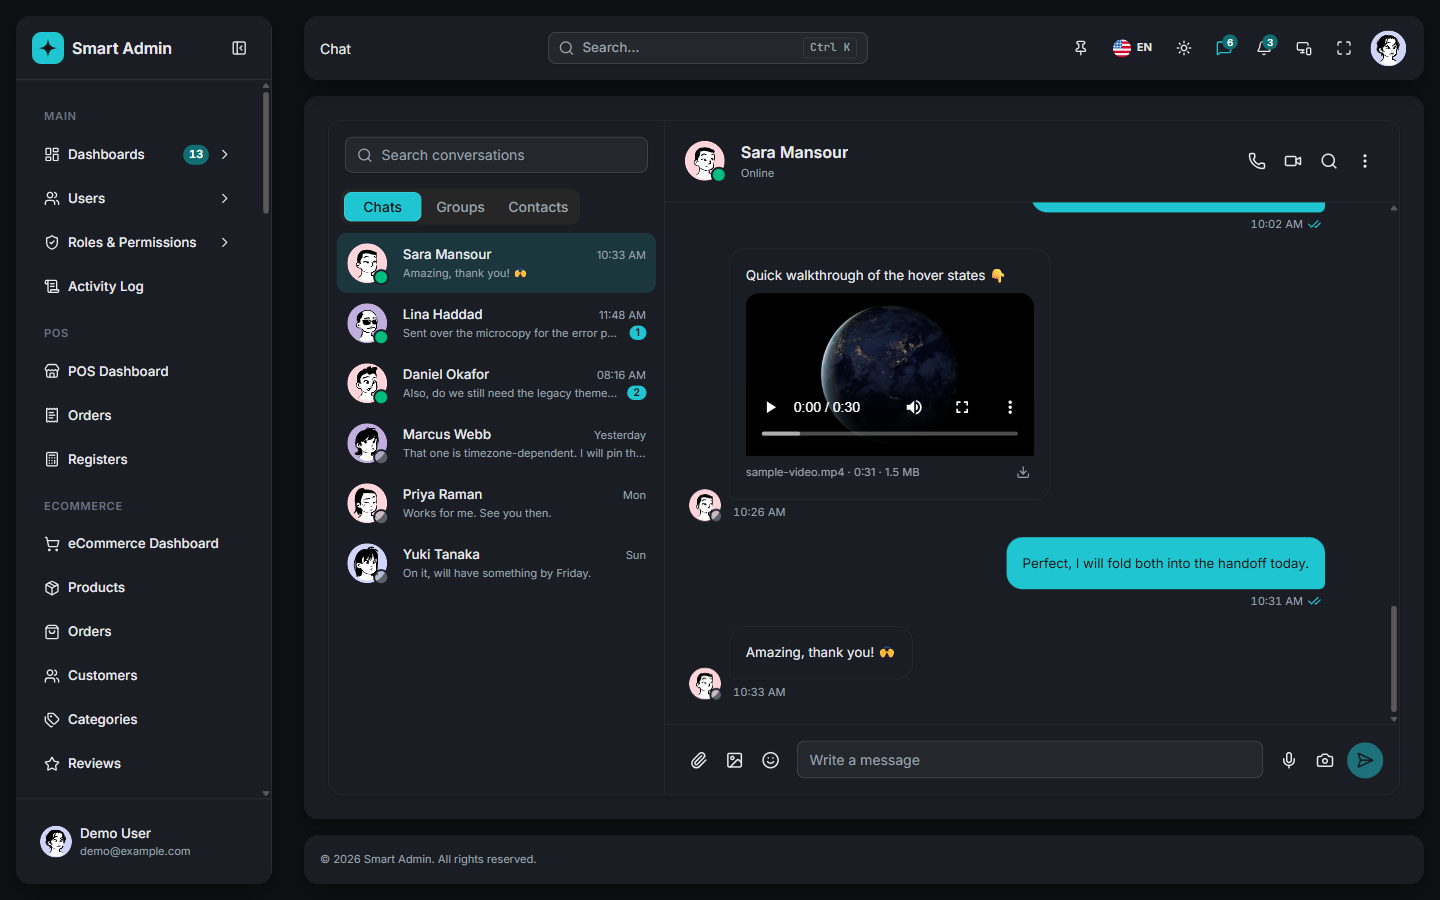
Task: Open the conversation more options menu
Action: pos(1365,161)
